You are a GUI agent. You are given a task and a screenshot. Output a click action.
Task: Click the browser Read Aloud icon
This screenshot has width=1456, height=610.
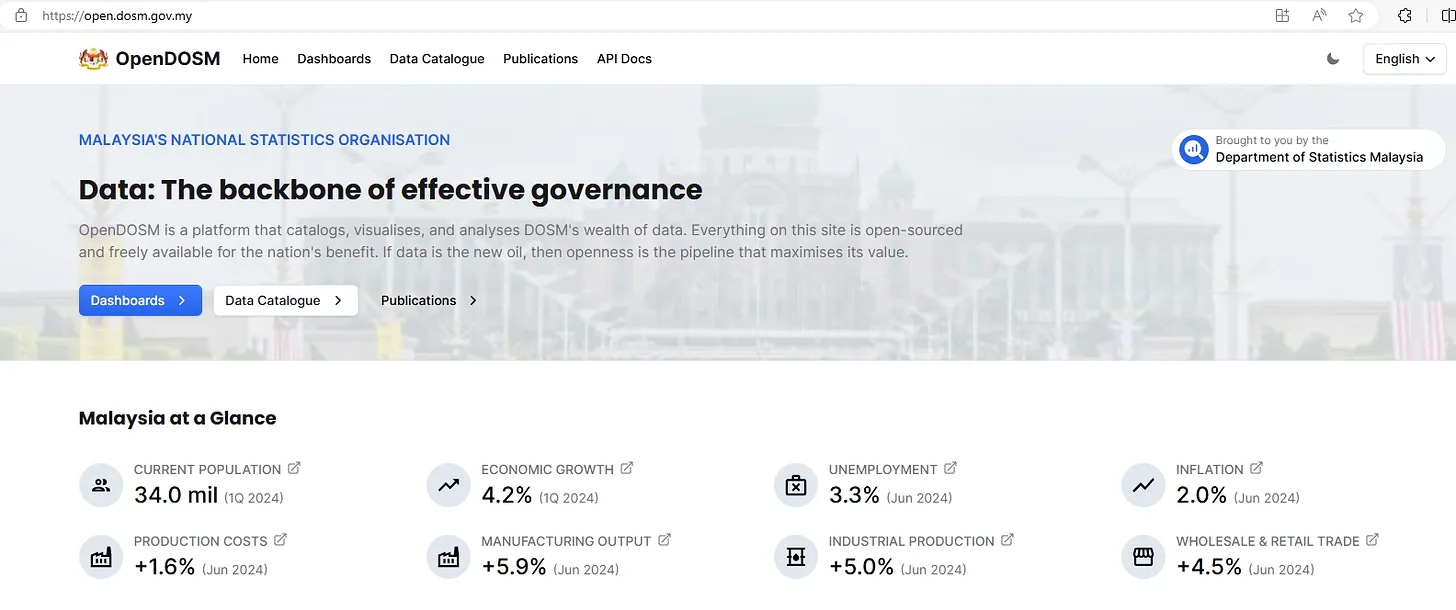[x=1319, y=15]
